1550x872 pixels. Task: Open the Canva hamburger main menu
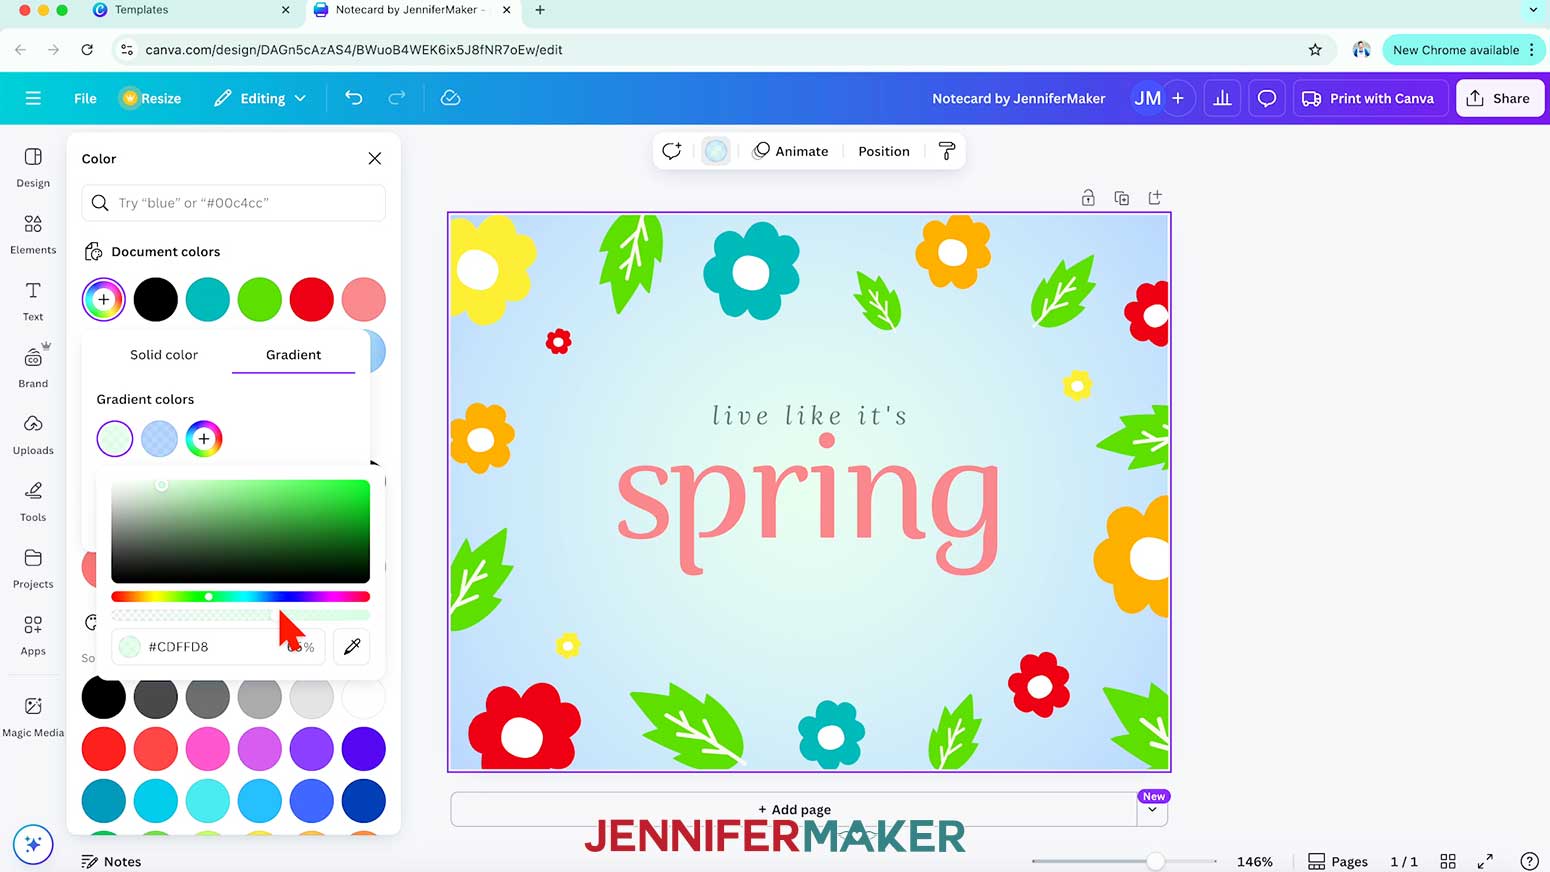pos(33,98)
